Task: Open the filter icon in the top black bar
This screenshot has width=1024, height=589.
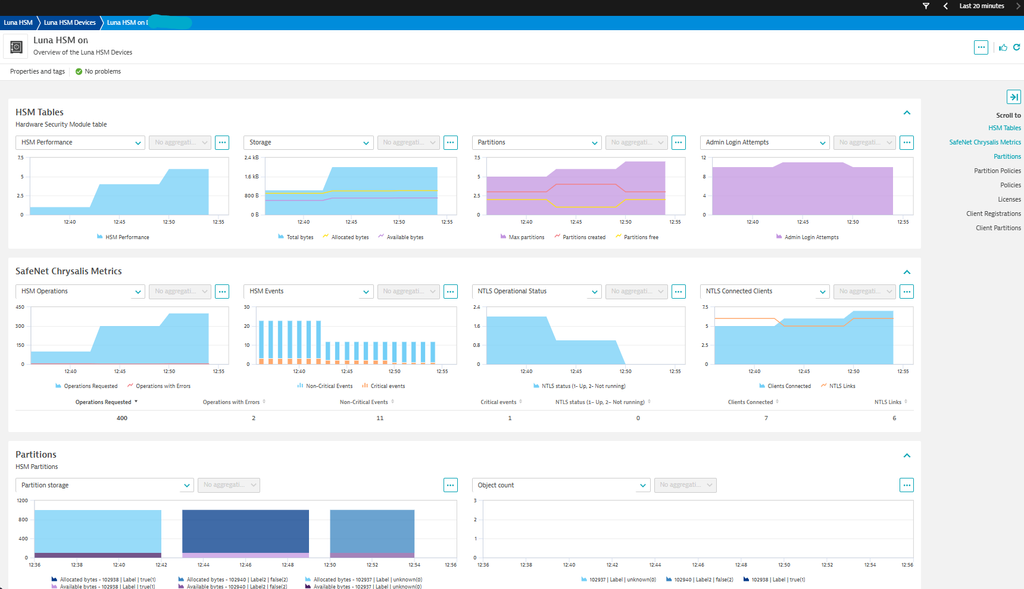Action: [x=926, y=6]
